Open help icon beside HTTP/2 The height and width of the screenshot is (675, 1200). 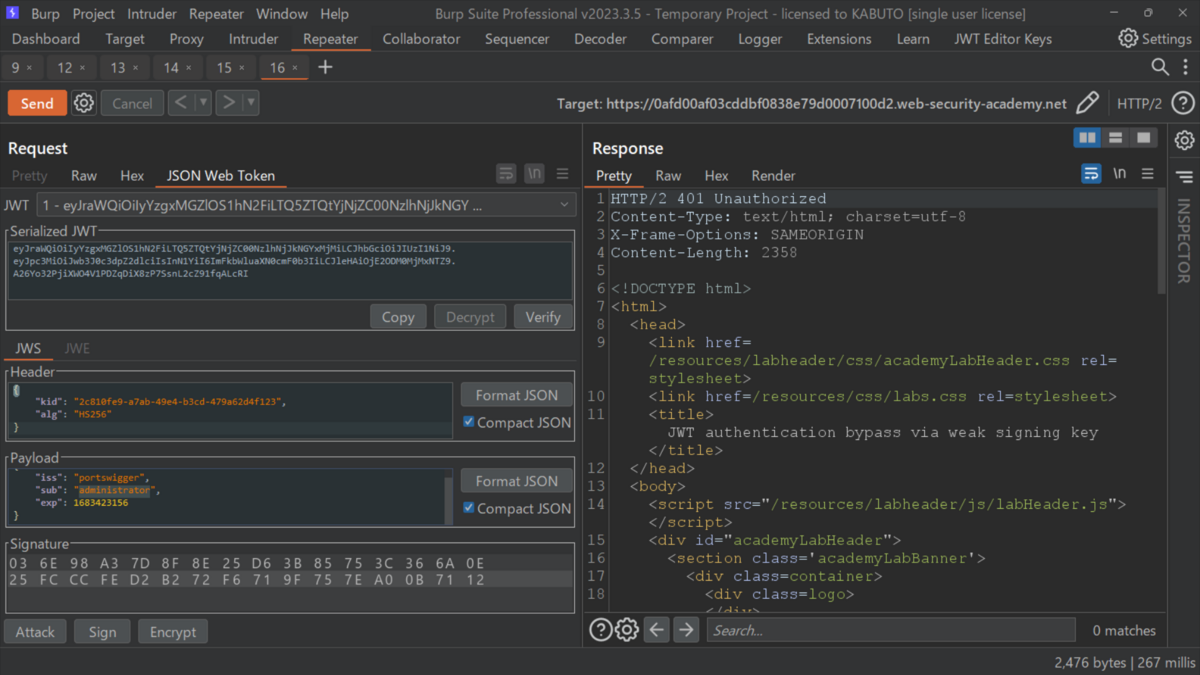coord(1183,103)
